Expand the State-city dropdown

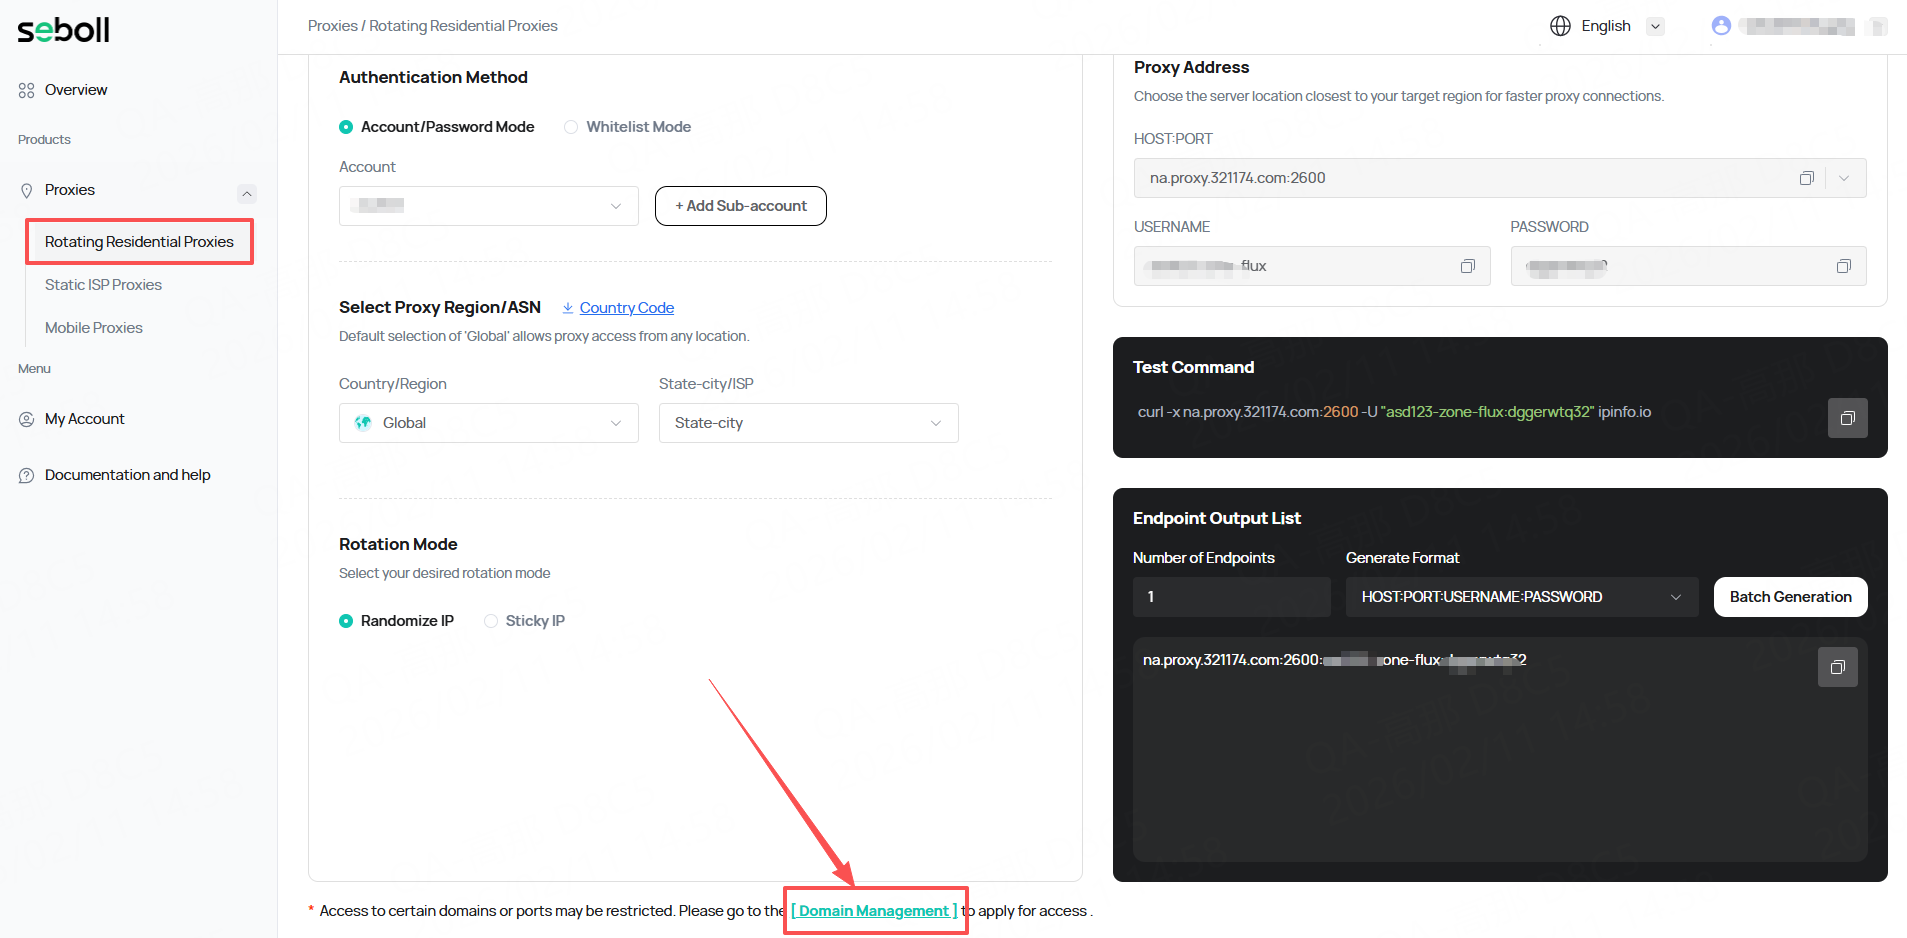(808, 423)
